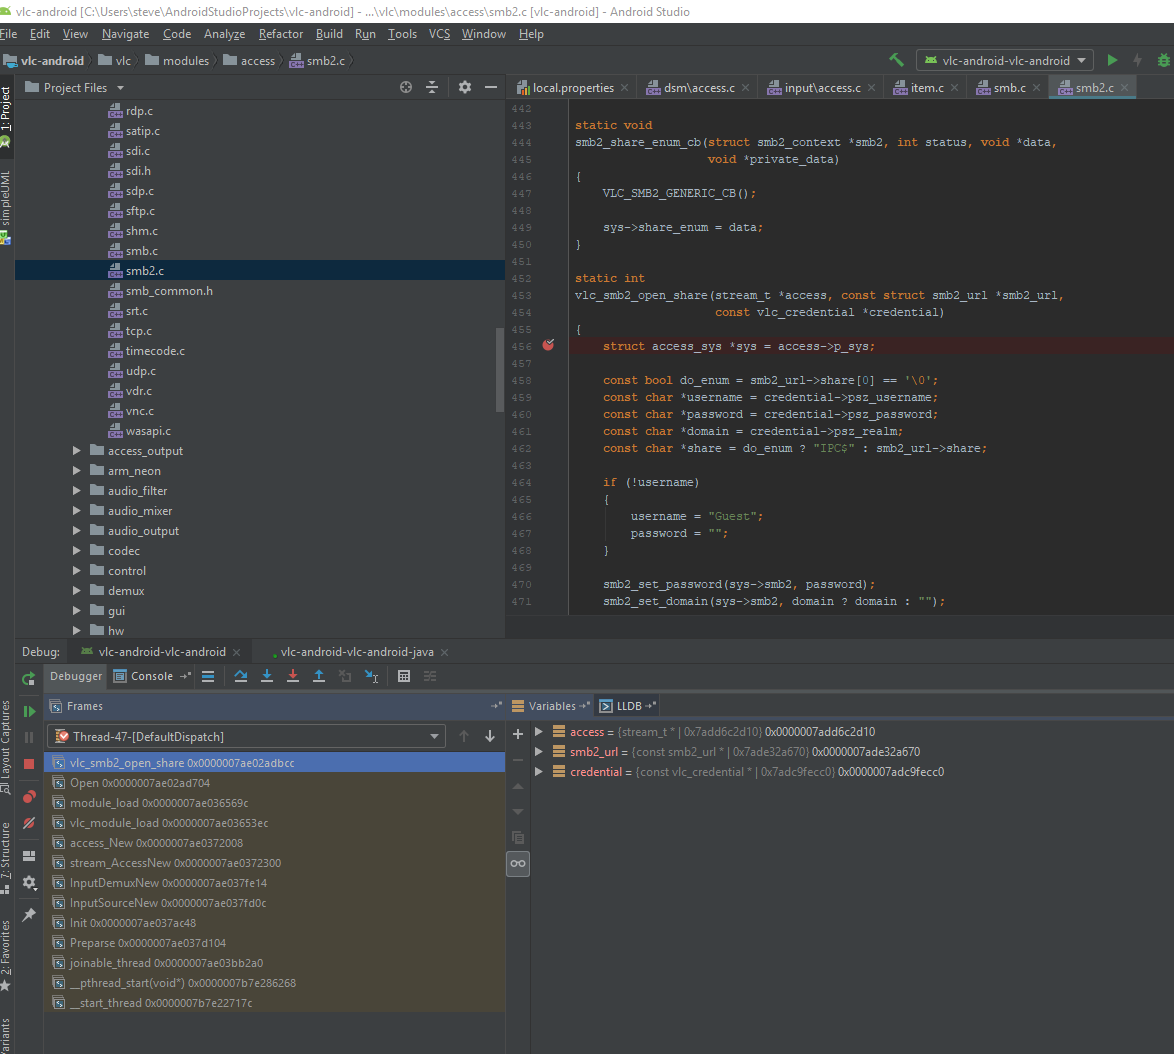Open the Structure side tool window
This screenshot has width=1174, height=1054.
click(x=6, y=857)
